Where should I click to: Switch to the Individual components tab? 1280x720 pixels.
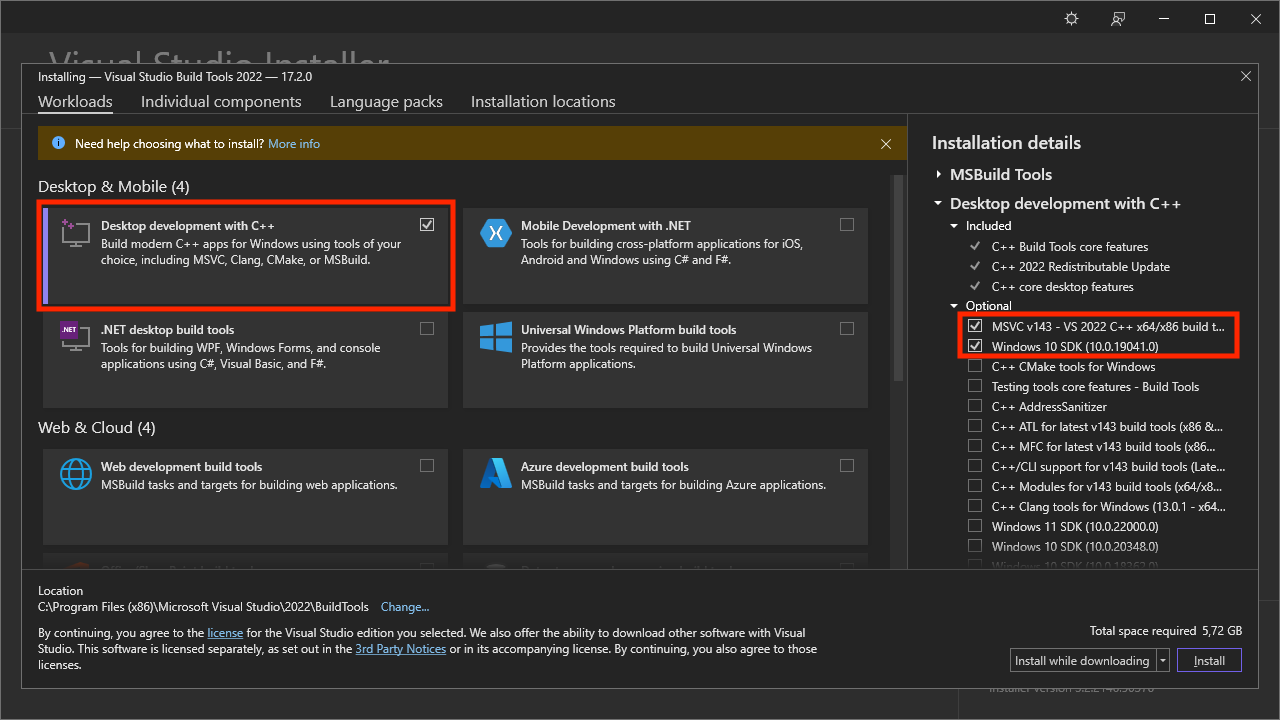[221, 101]
